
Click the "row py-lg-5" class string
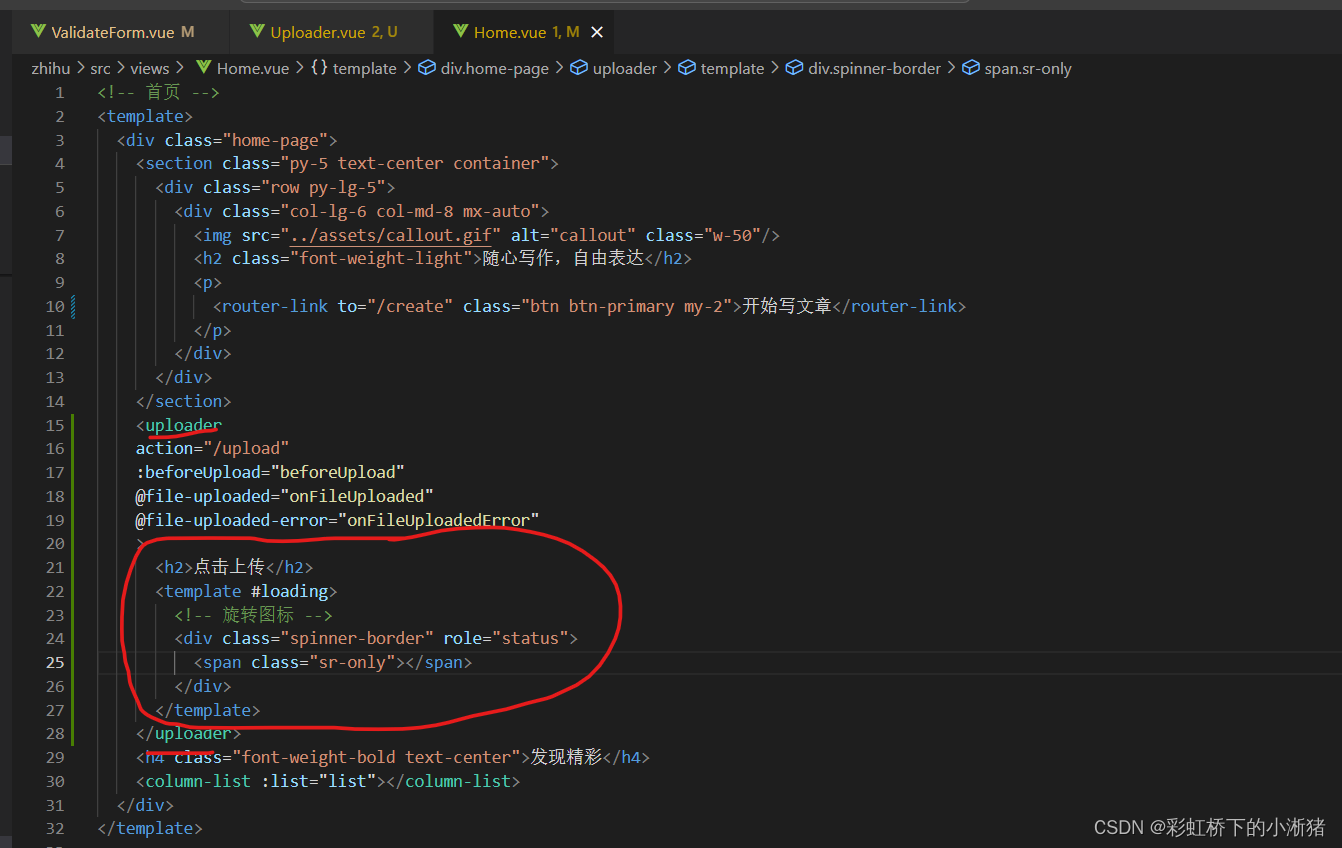coord(323,188)
